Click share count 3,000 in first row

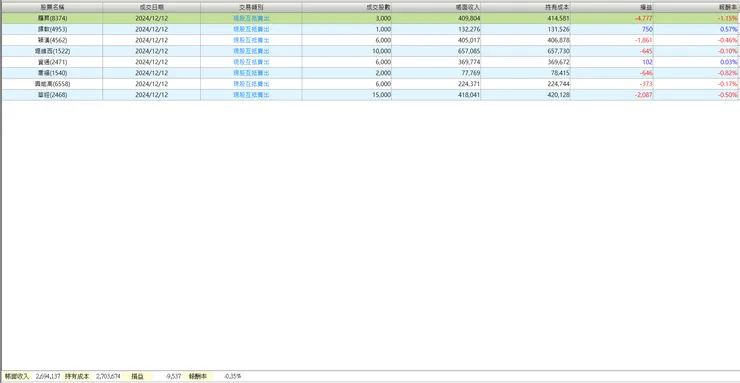[x=384, y=18]
